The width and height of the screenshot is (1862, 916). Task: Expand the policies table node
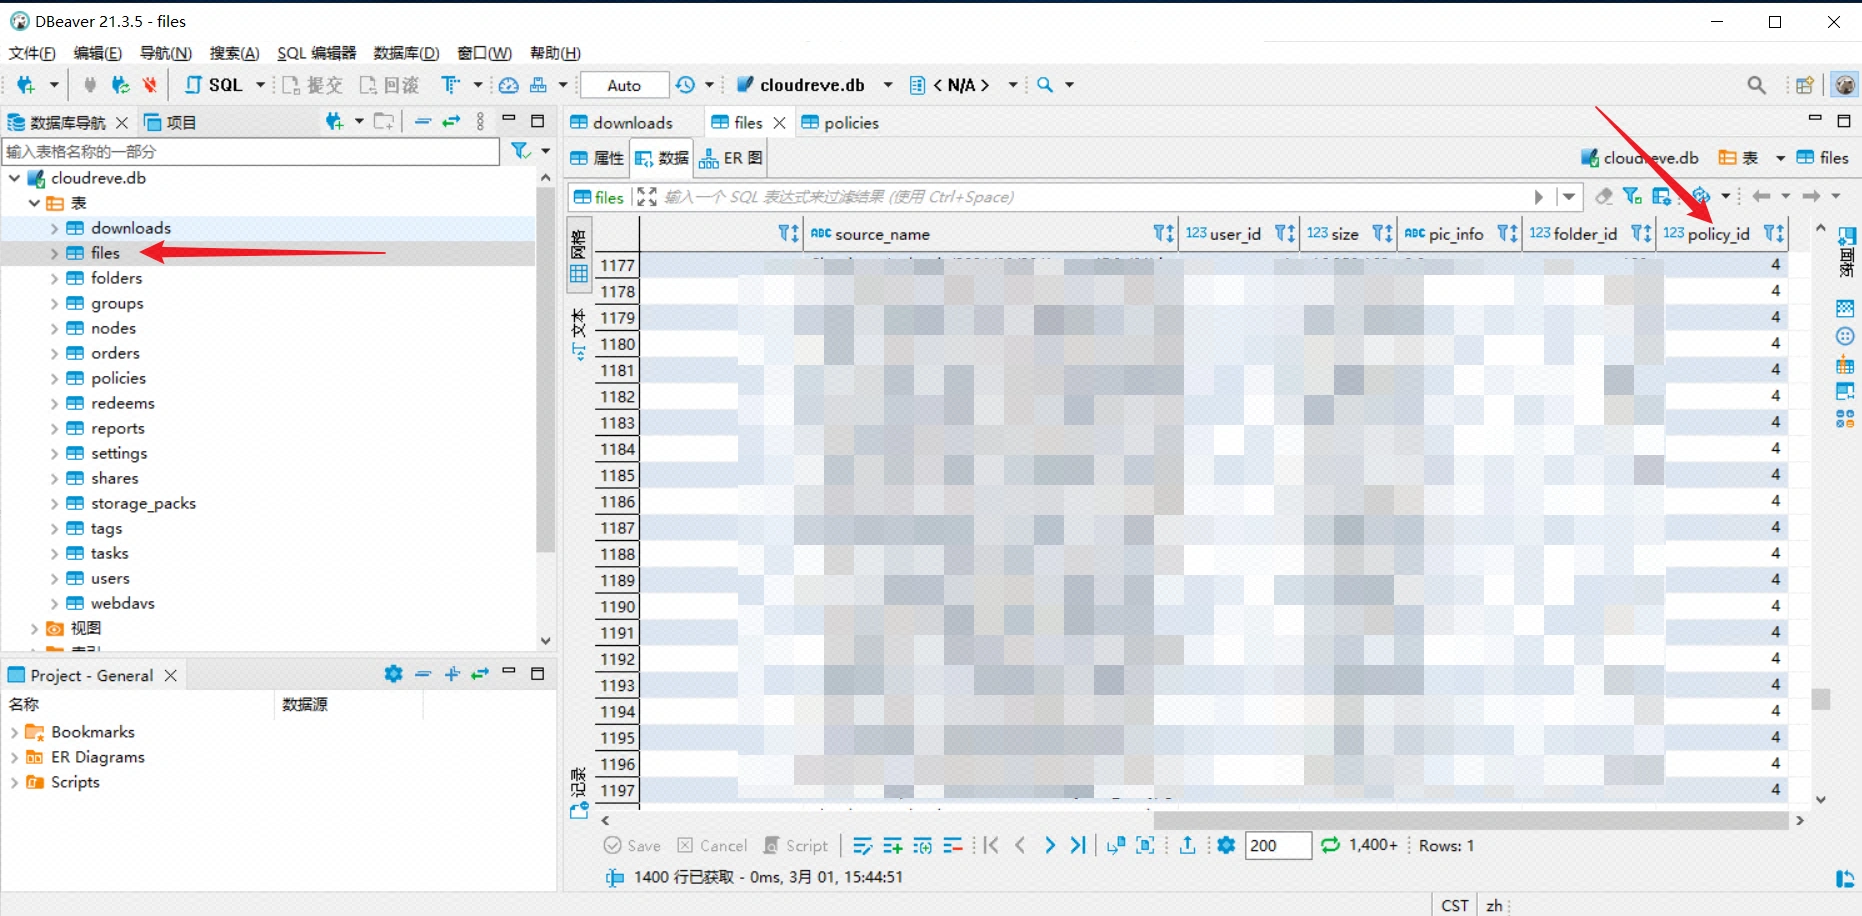pos(54,378)
